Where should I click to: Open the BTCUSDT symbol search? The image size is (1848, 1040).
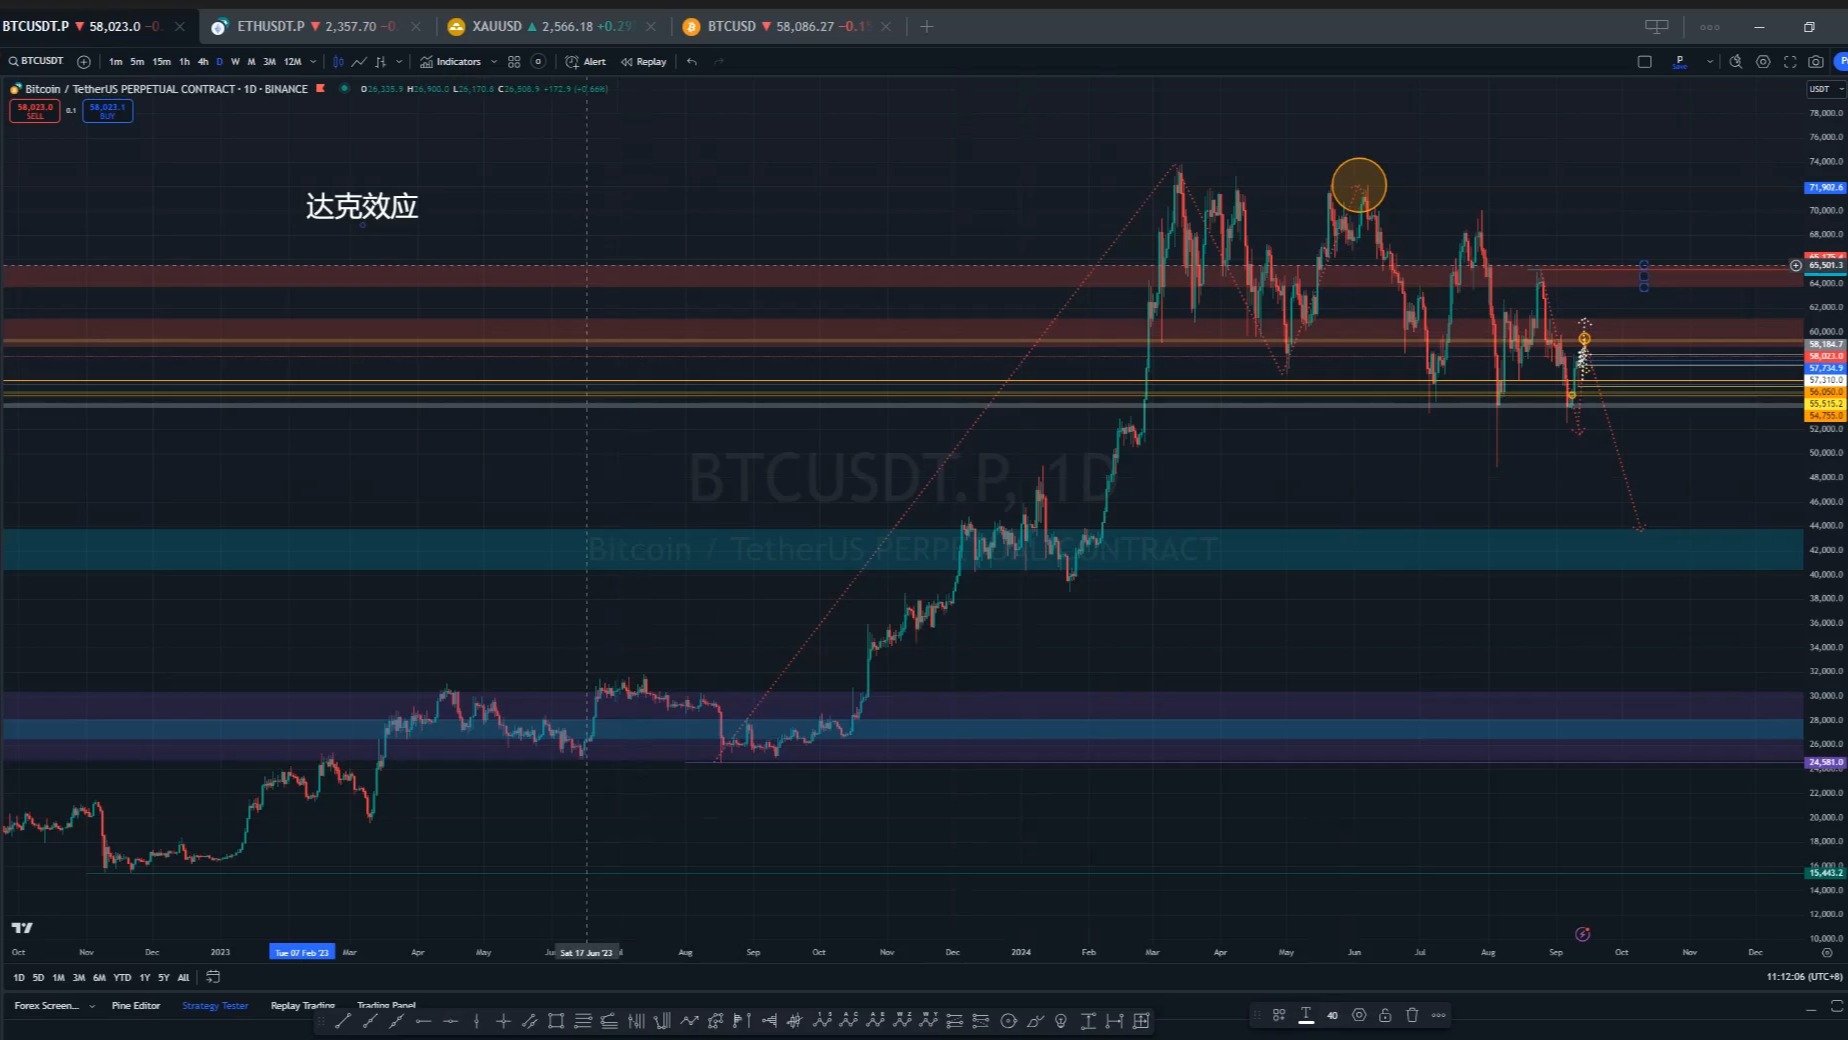(36, 61)
